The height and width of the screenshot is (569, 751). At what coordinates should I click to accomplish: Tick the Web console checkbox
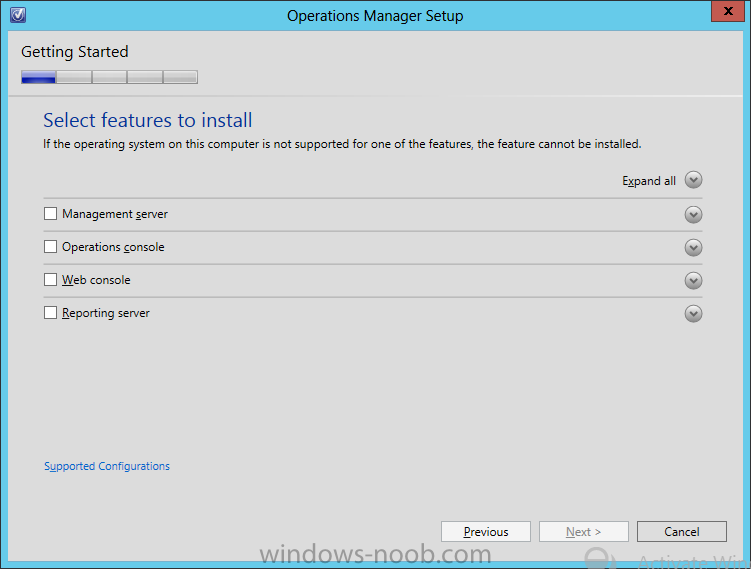coord(50,280)
